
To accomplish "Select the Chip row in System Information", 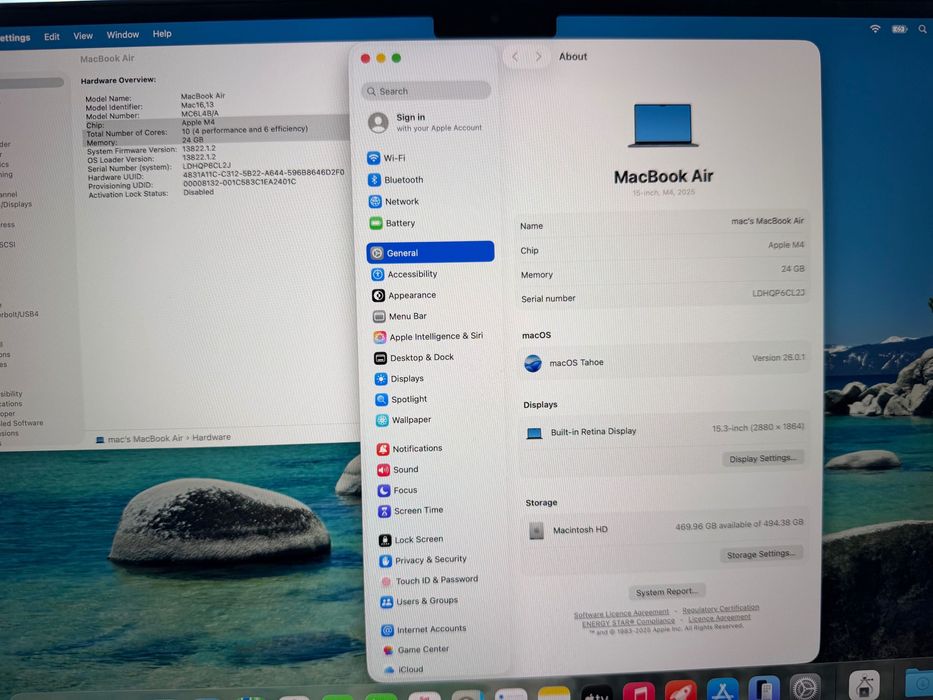I will [x=215, y=124].
